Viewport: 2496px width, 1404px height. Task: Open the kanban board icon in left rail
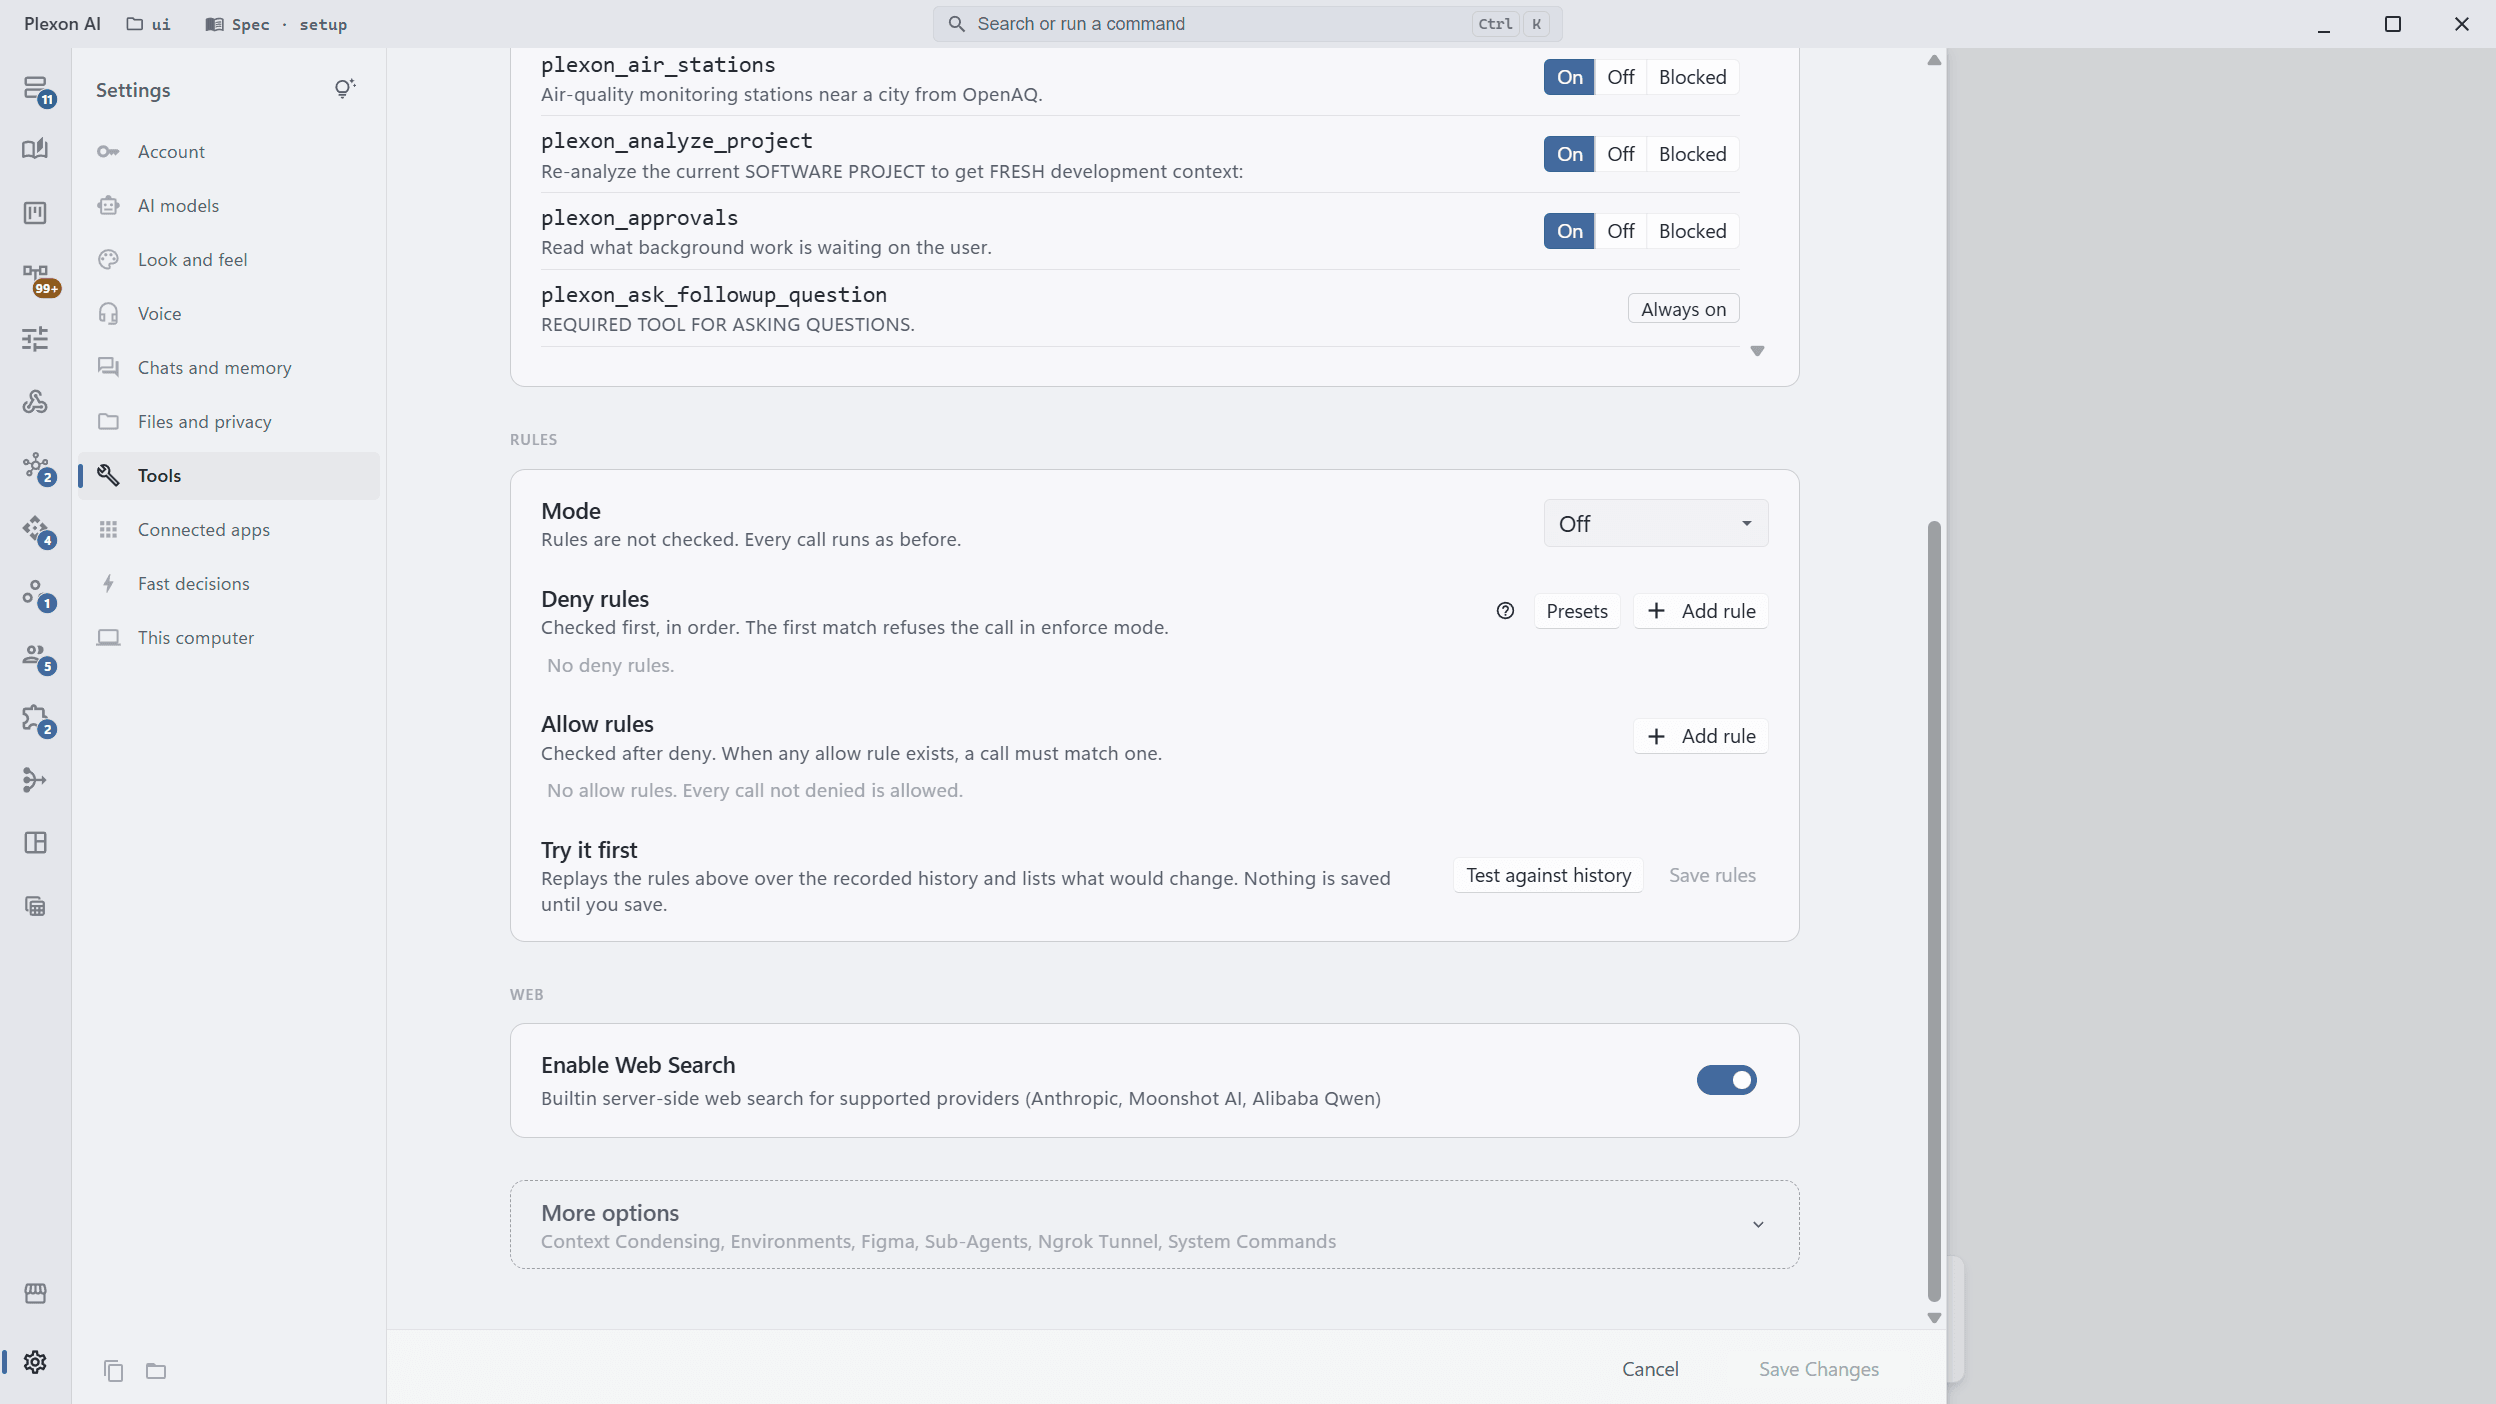(x=35, y=213)
